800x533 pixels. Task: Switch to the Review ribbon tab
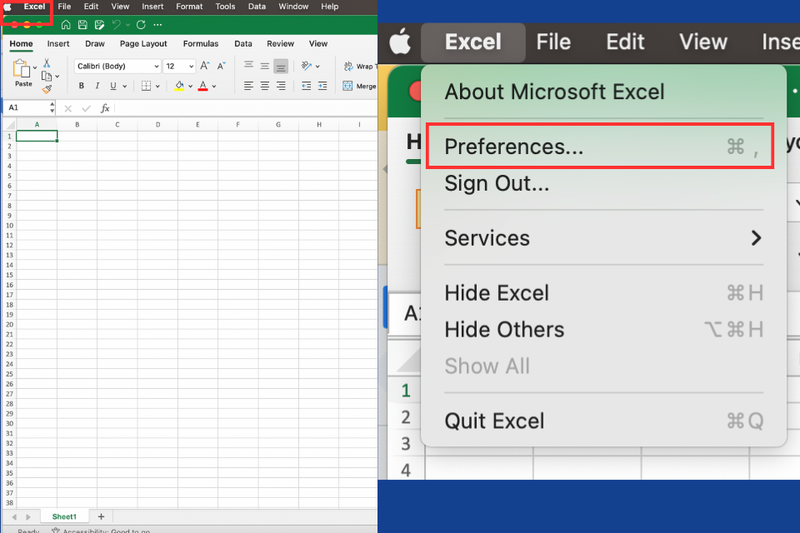(x=280, y=44)
